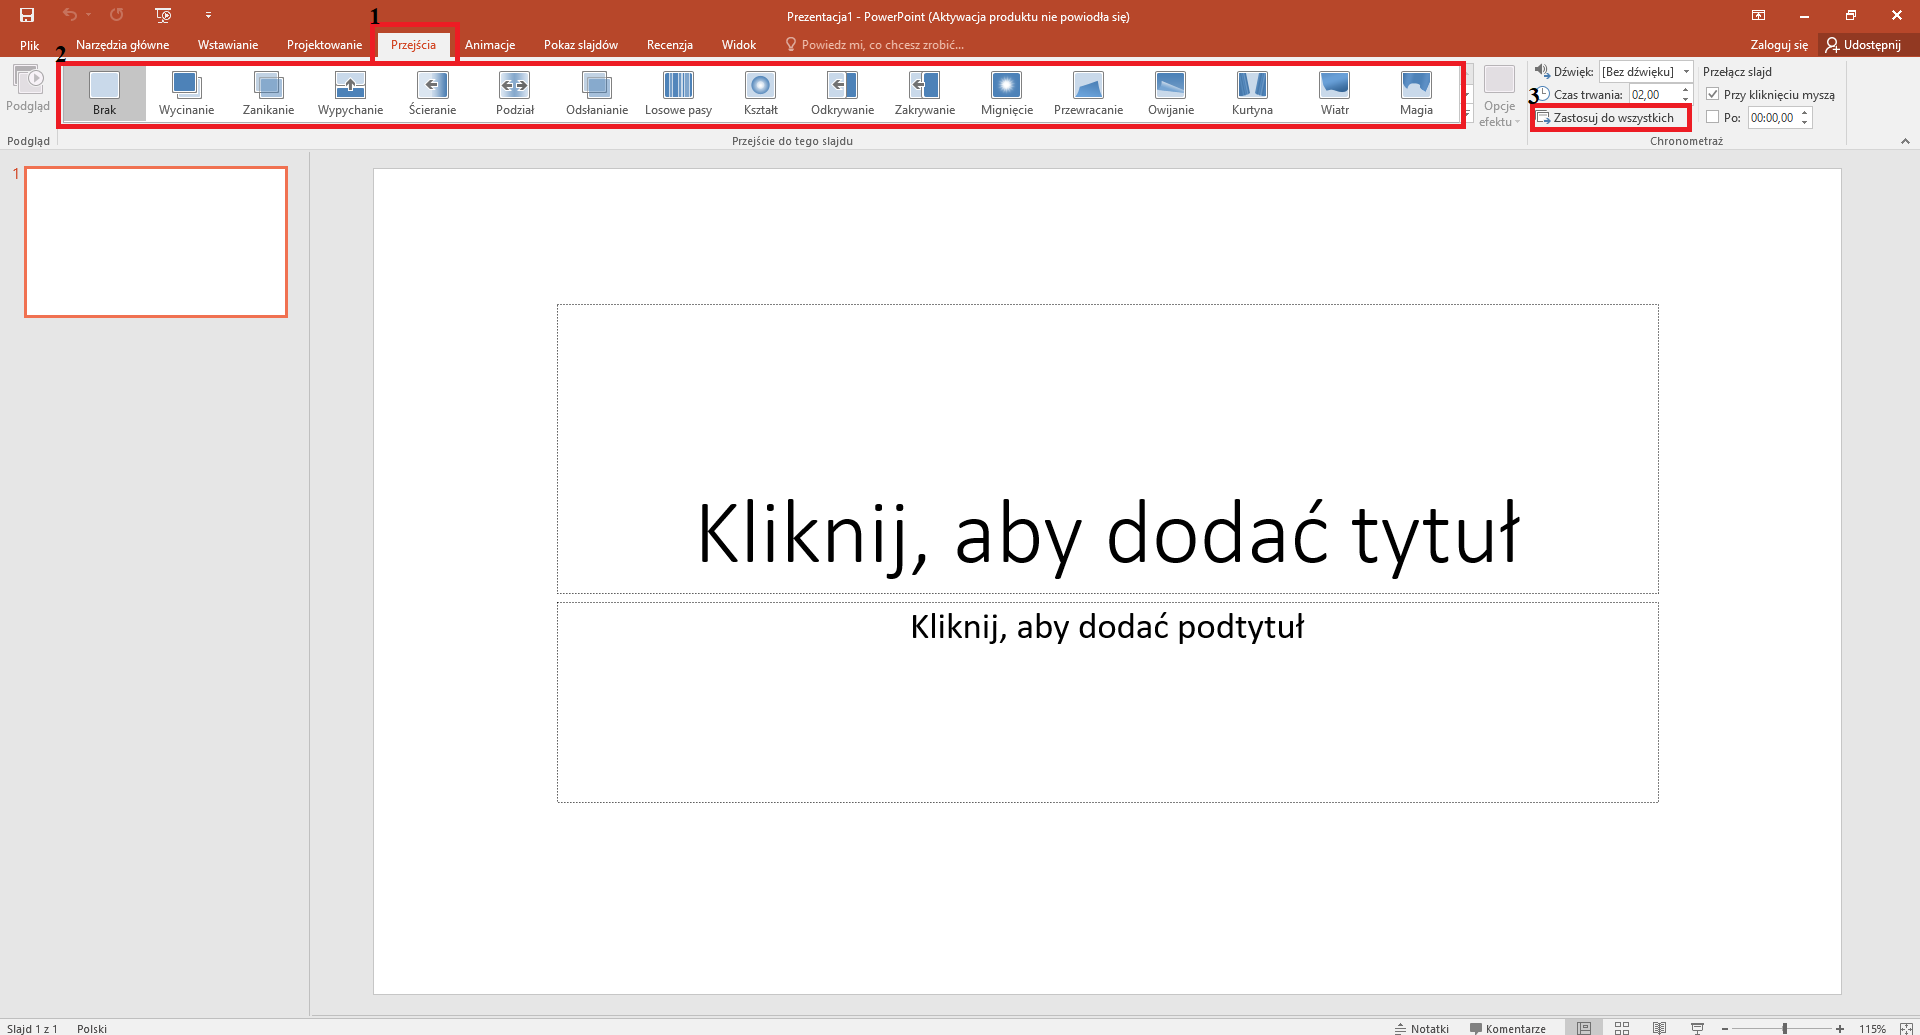Viewport: 1920px width, 1035px height.
Task: Select the Brak (none) transition
Action: [104, 94]
